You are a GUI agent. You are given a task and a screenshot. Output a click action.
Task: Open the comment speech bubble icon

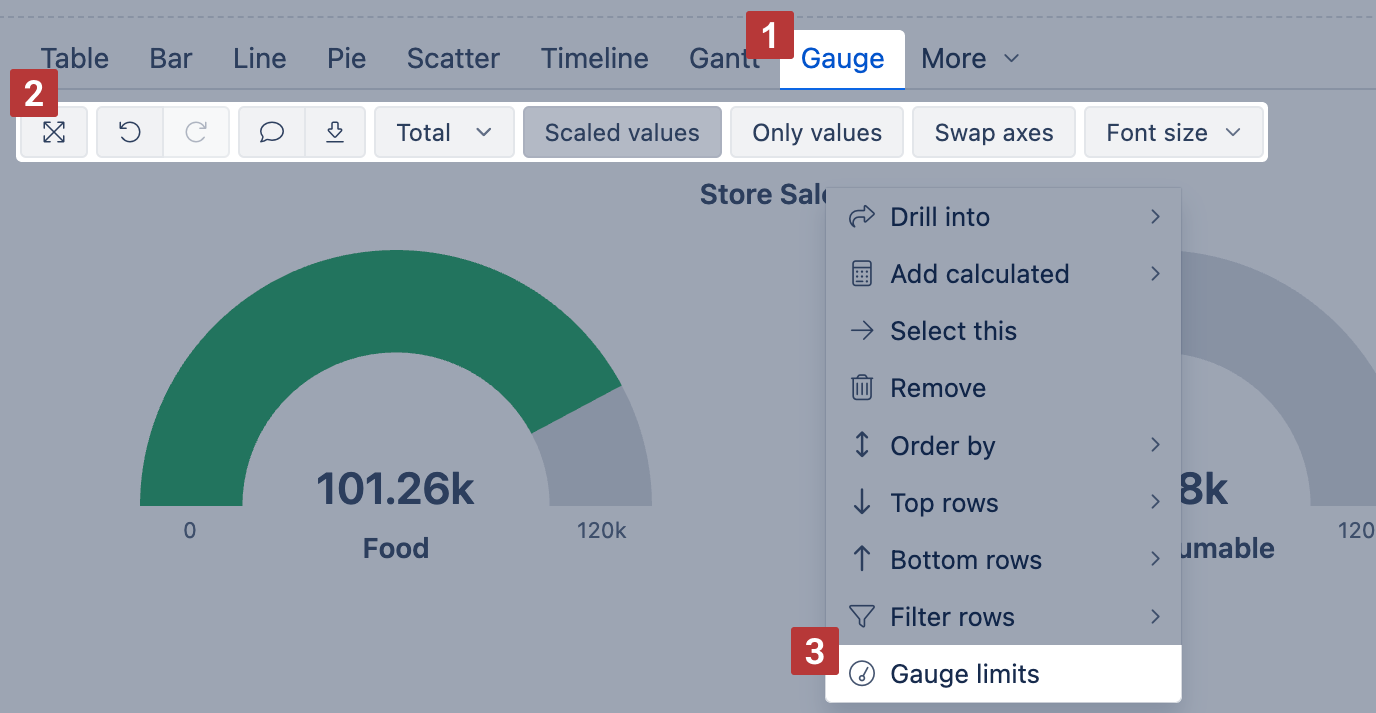(271, 133)
